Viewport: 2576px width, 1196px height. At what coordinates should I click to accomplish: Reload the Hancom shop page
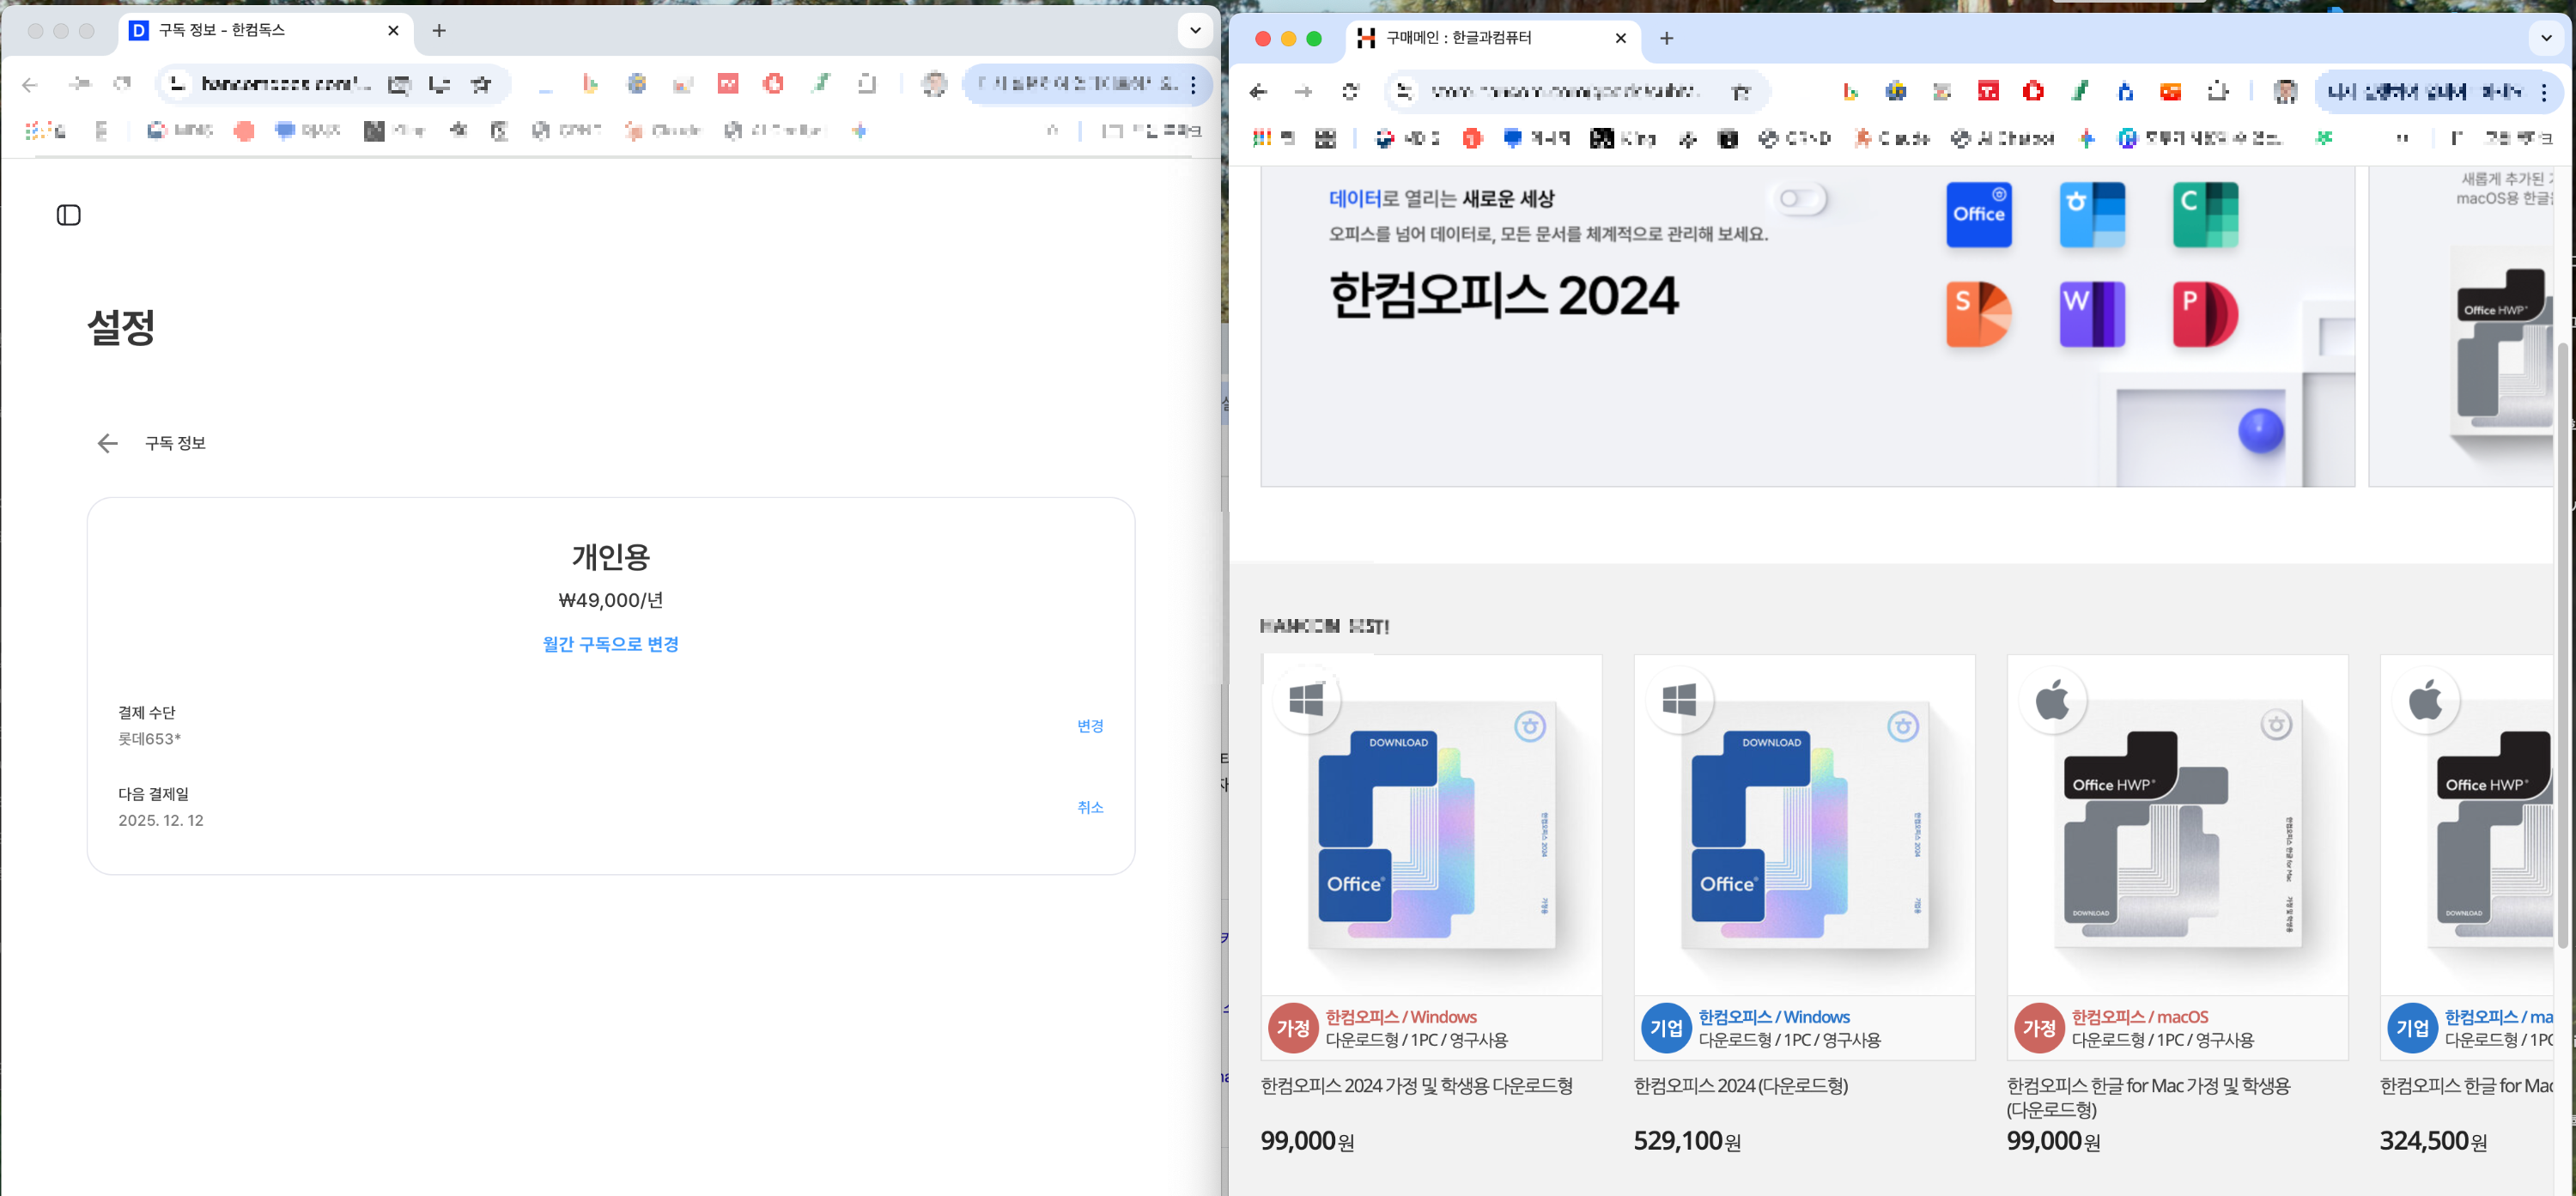[x=1350, y=92]
